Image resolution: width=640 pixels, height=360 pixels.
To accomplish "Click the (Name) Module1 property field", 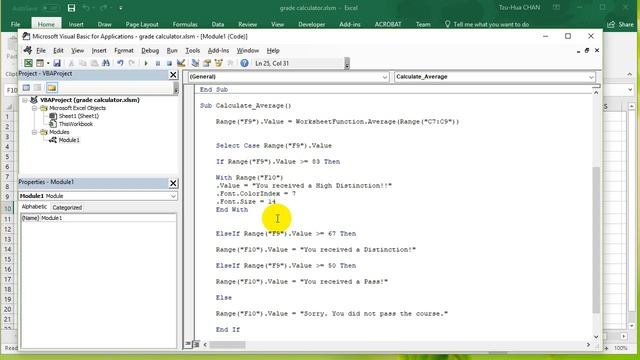I will tap(98, 218).
